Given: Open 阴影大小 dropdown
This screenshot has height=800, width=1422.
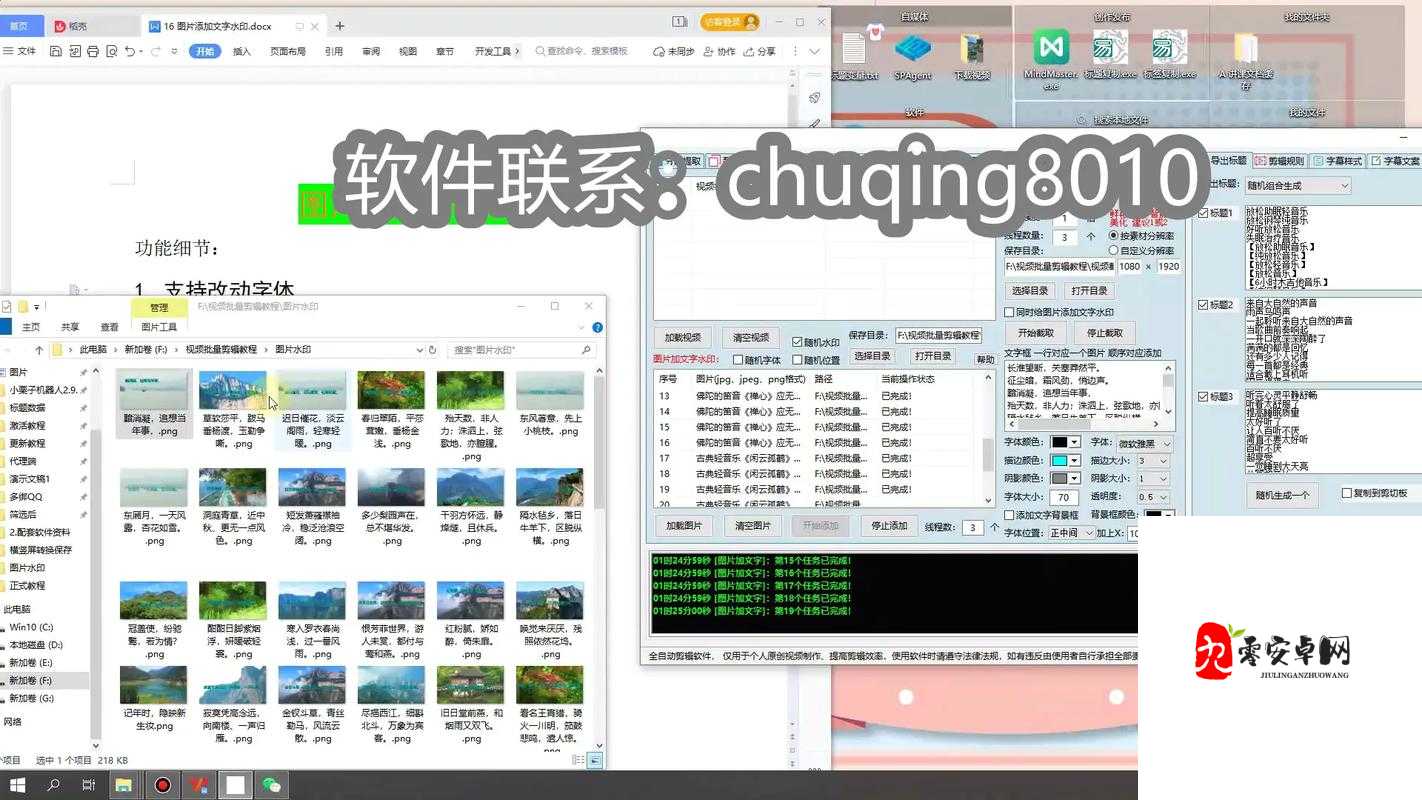Looking at the screenshot, I should [x=1153, y=479].
